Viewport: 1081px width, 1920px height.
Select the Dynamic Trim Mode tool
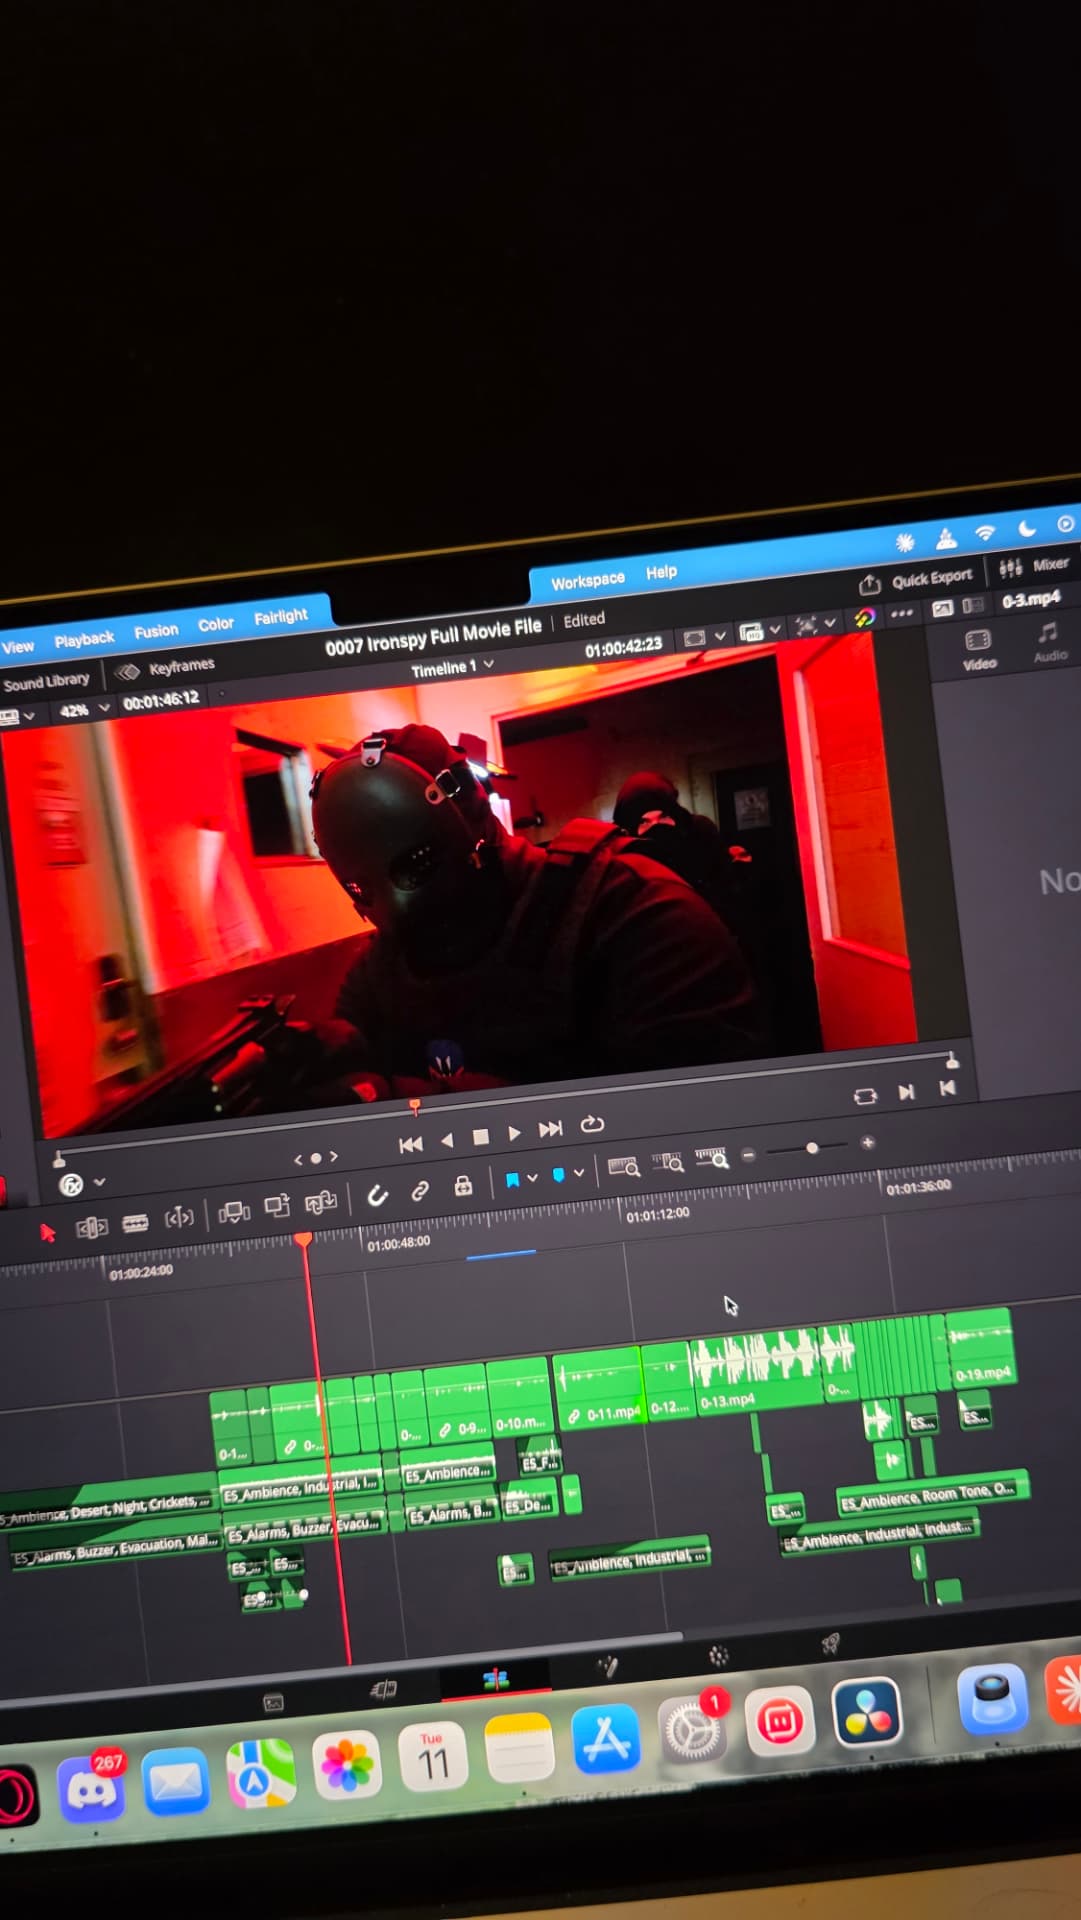point(179,1217)
